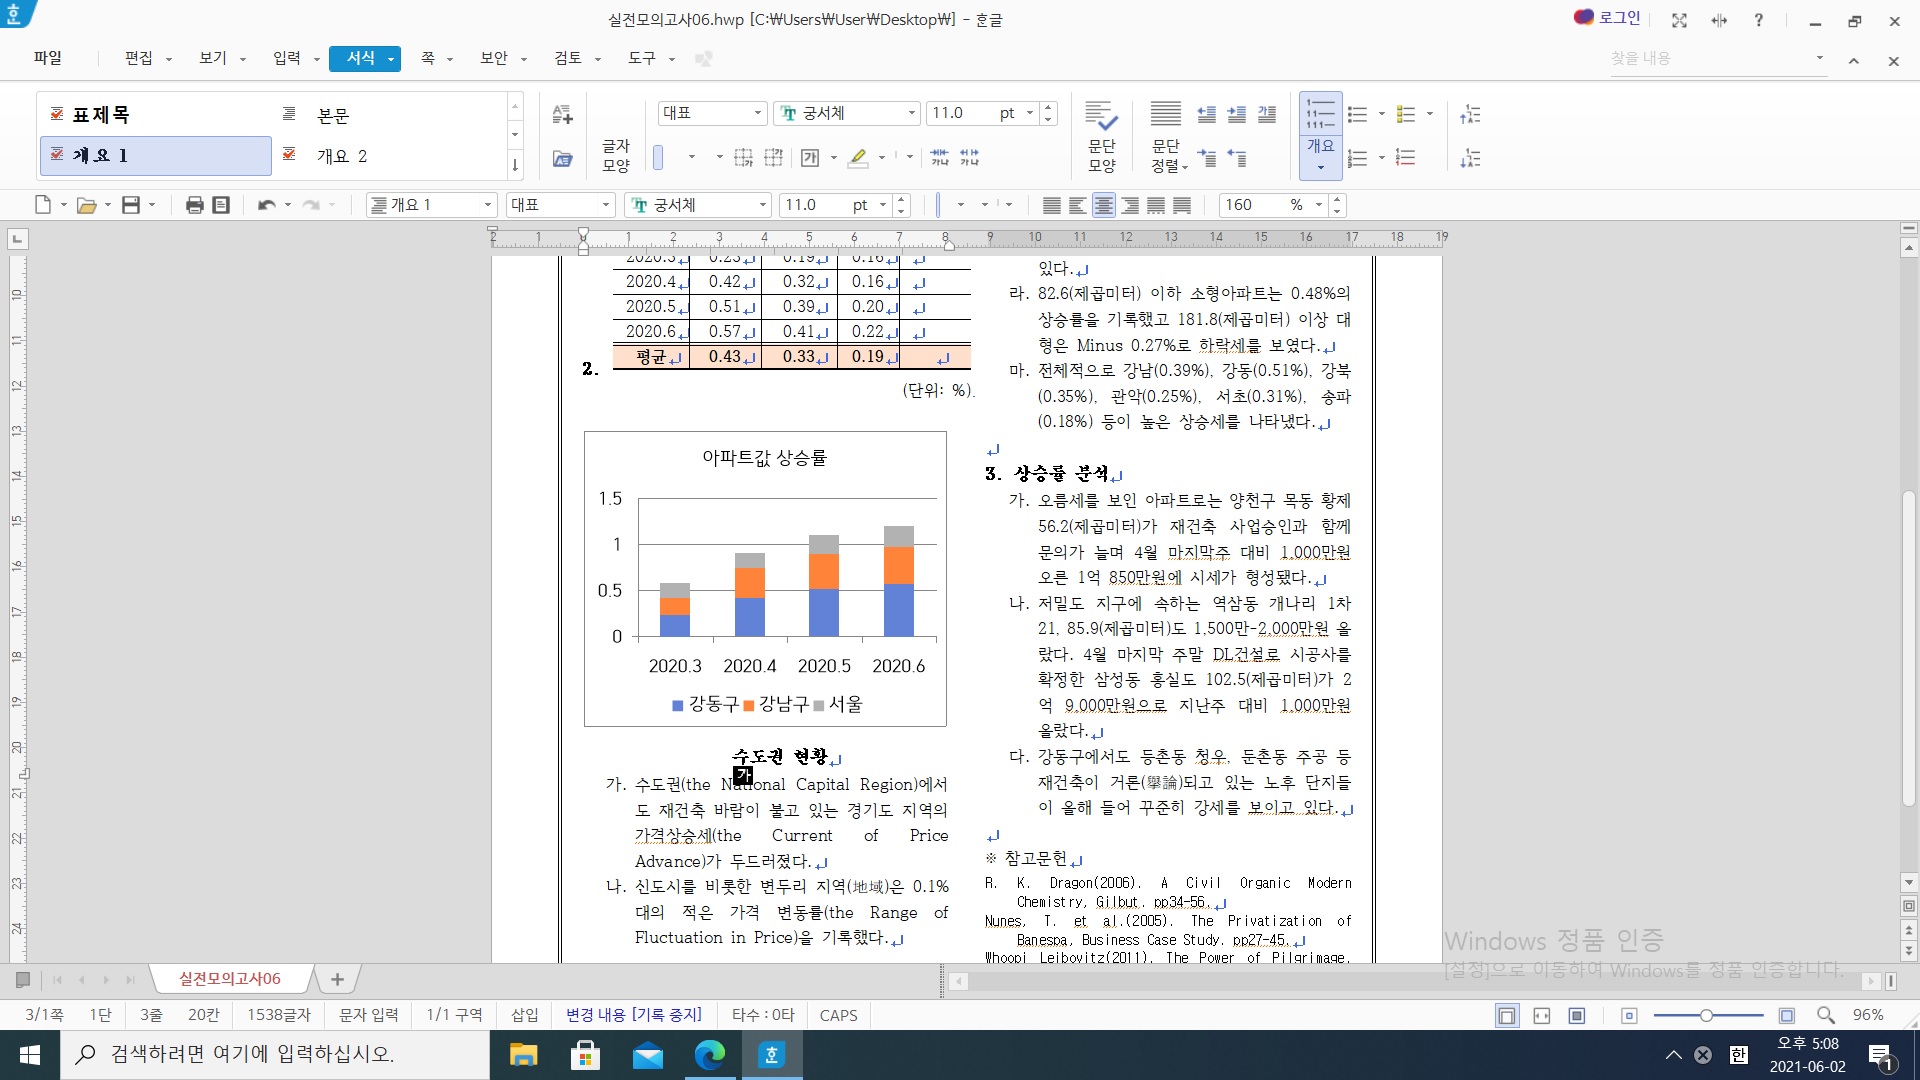Click the highlighter pen icon in ribbon

point(858,157)
